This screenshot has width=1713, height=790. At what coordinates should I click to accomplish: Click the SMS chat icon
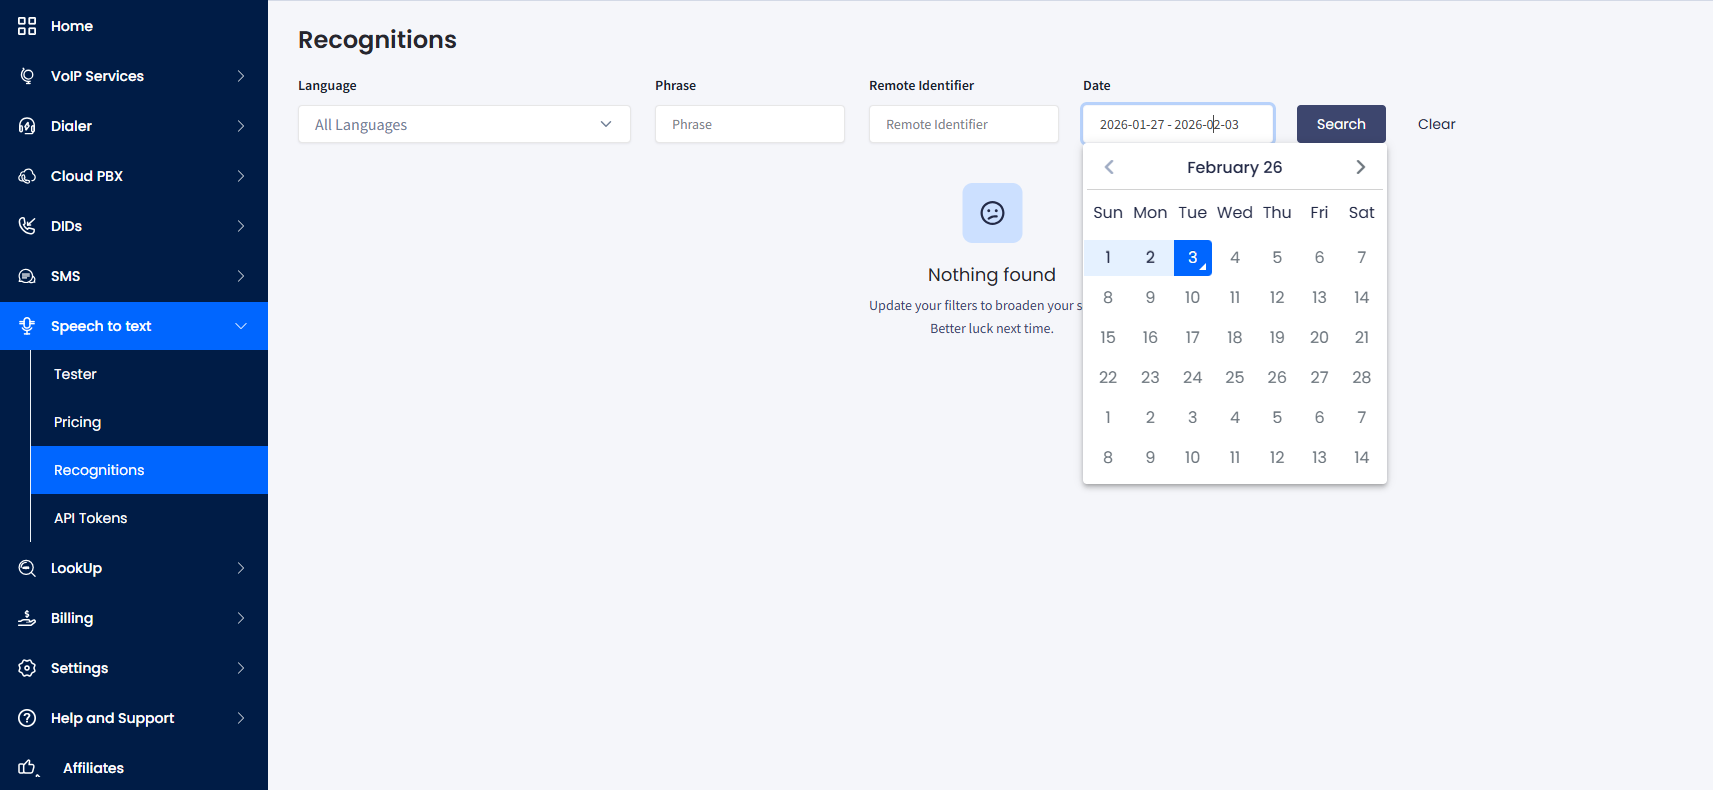(x=27, y=276)
